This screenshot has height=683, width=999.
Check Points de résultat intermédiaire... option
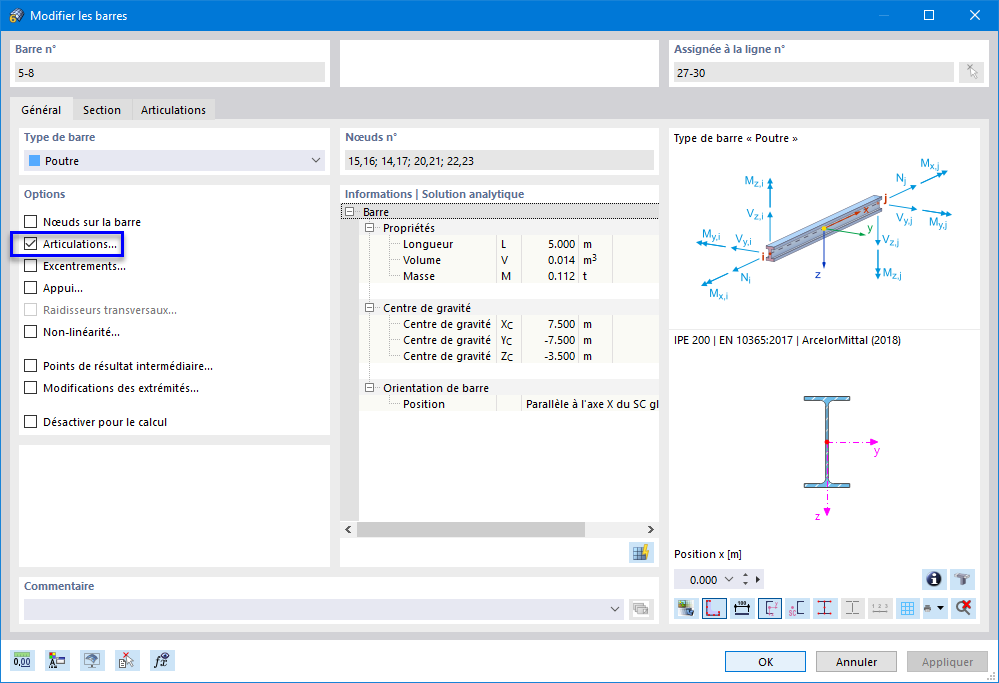(31, 366)
